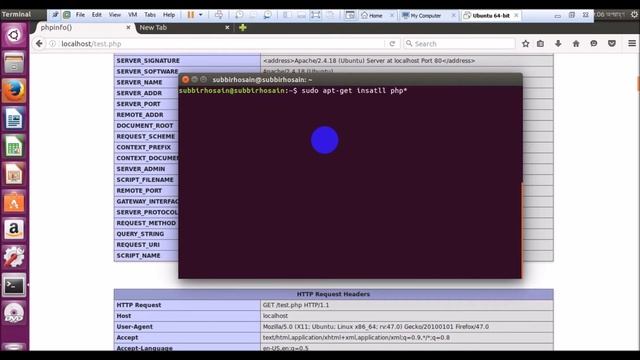The height and width of the screenshot is (360, 640).
Task: Open Ubuntu Software Center from the dock
Action: [14, 202]
